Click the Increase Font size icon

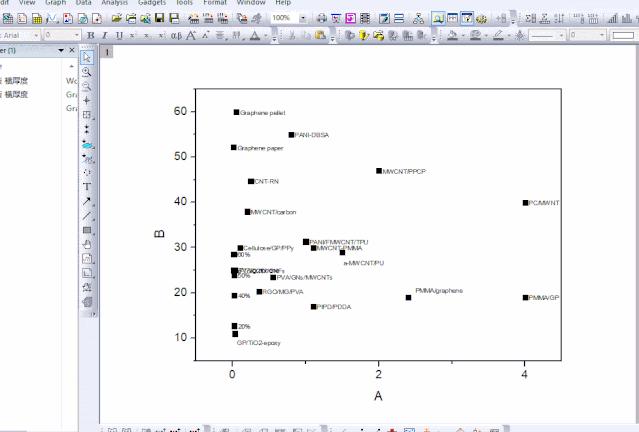point(191,35)
